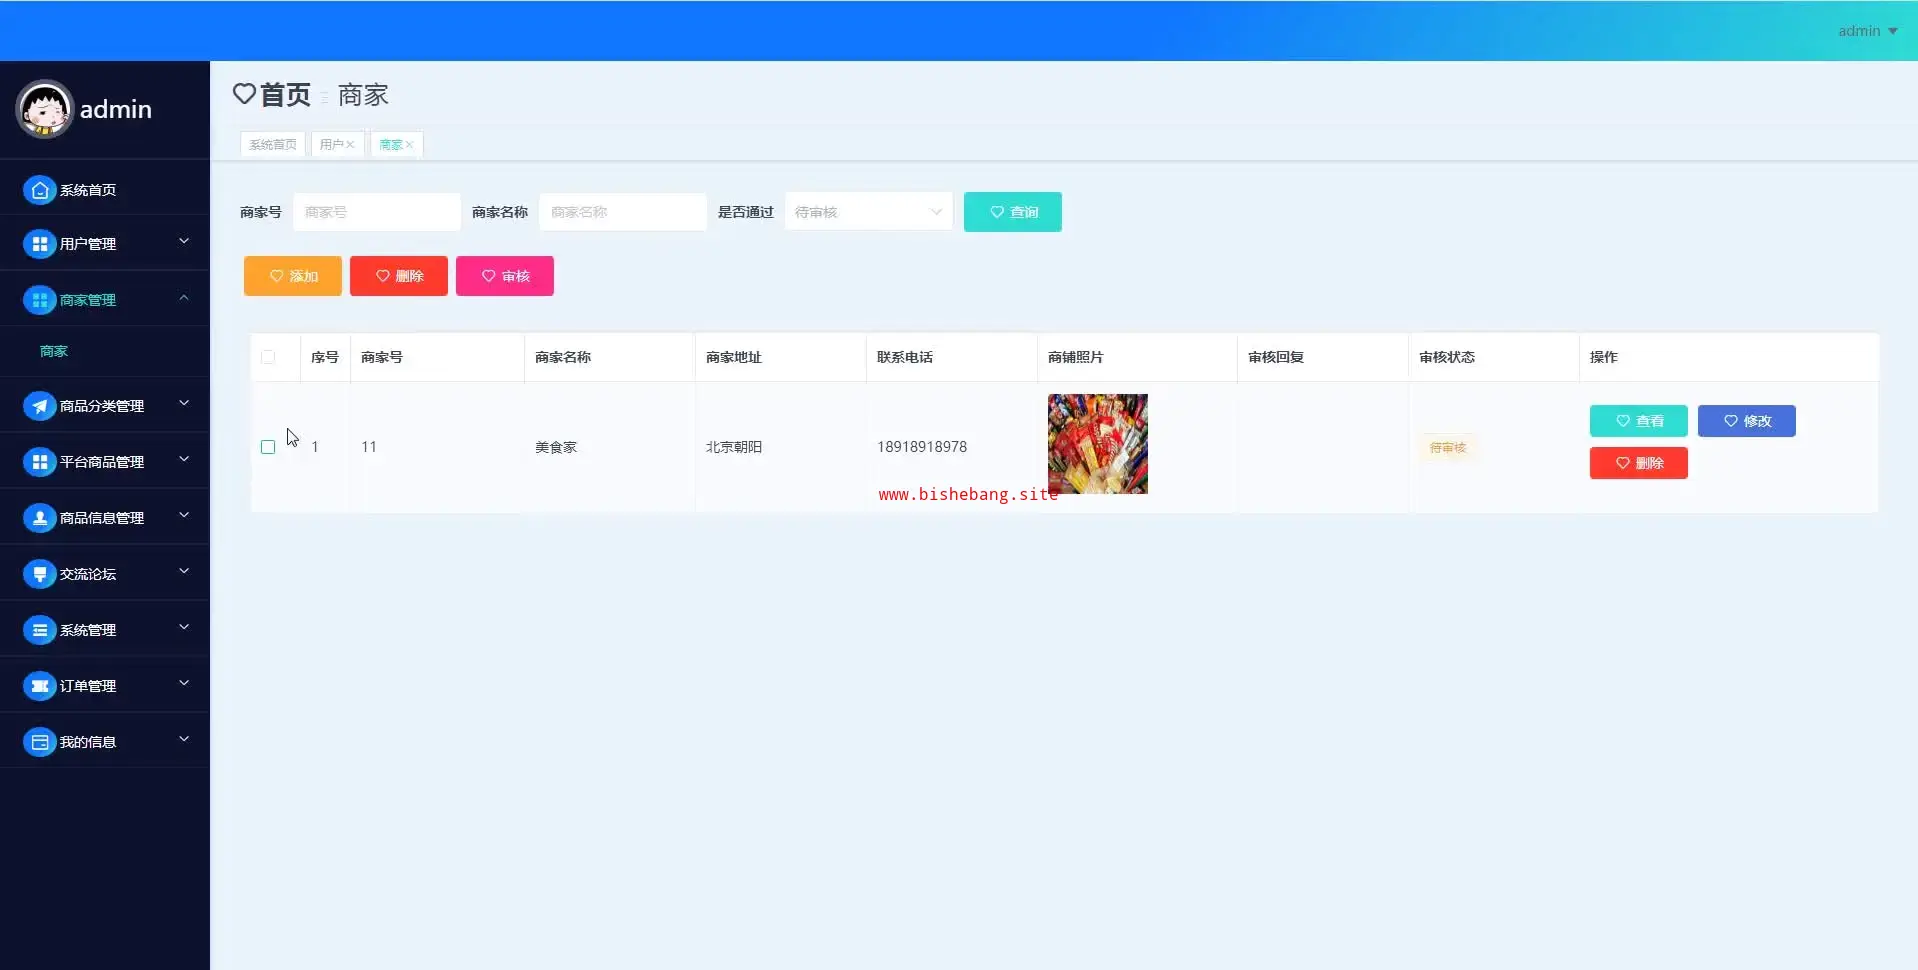Click the 首页 breadcrumb heading
This screenshot has width=1918, height=970.
click(285, 94)
